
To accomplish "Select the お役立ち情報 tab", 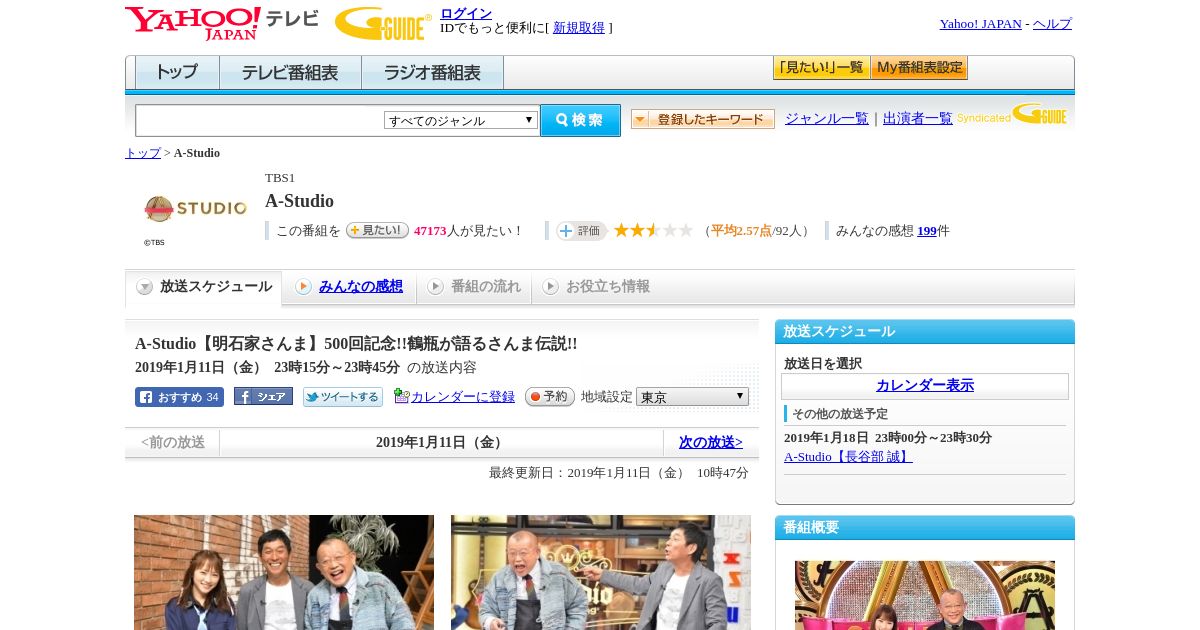I will pos(596,287).
